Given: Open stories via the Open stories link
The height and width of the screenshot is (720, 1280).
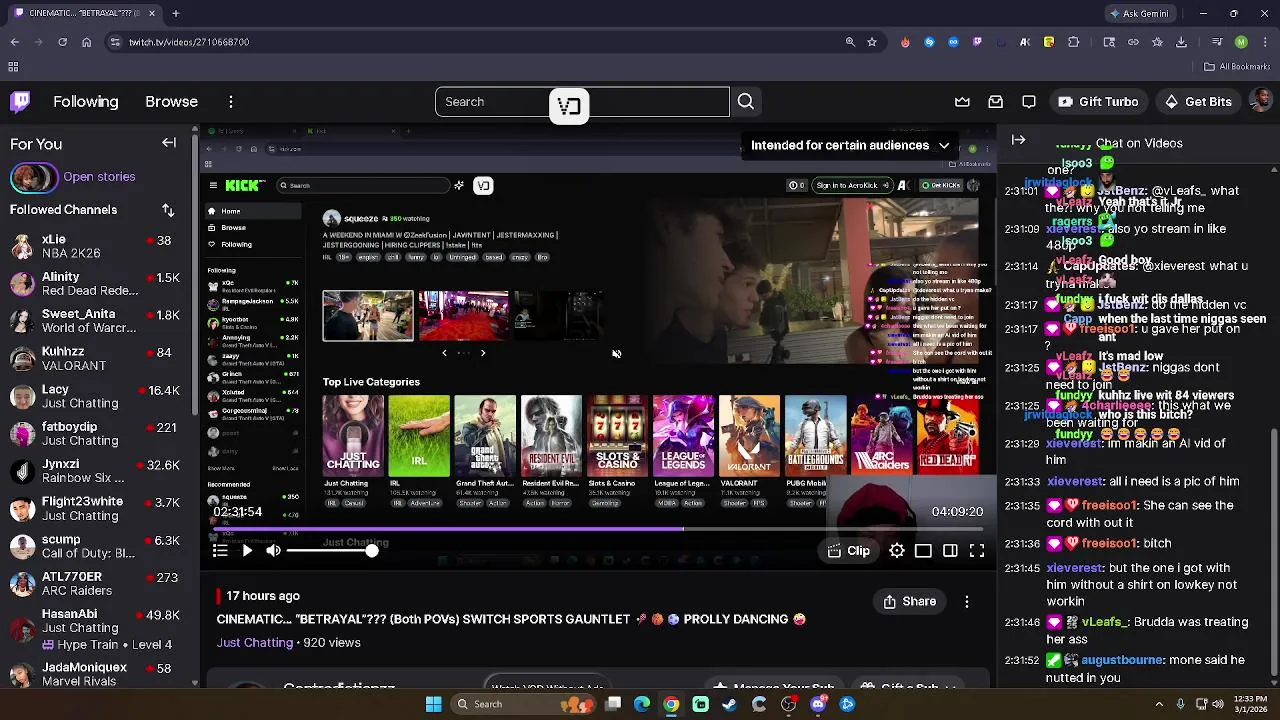Looking at the screenshot, I should [x=99, y=177].
